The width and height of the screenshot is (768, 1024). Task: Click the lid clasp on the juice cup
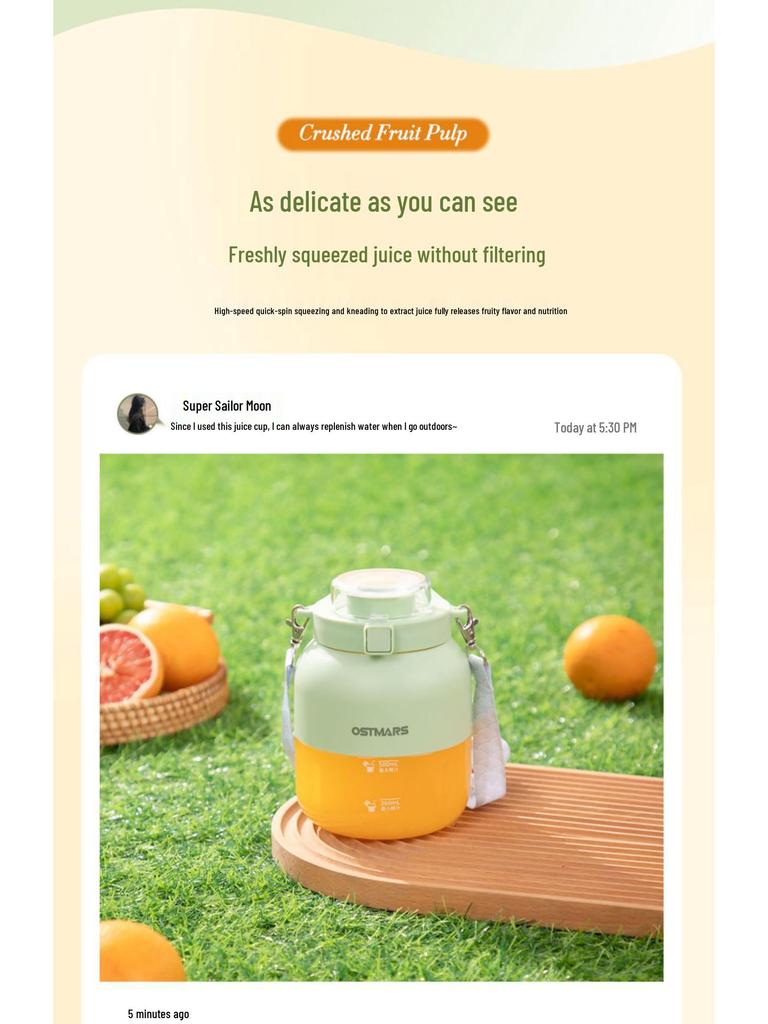[379, 639]
